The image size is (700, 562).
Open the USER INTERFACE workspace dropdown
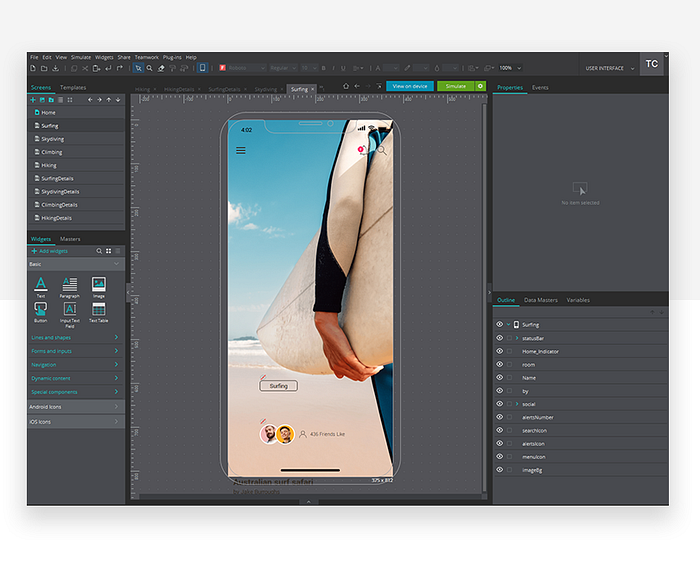point(610,68)
